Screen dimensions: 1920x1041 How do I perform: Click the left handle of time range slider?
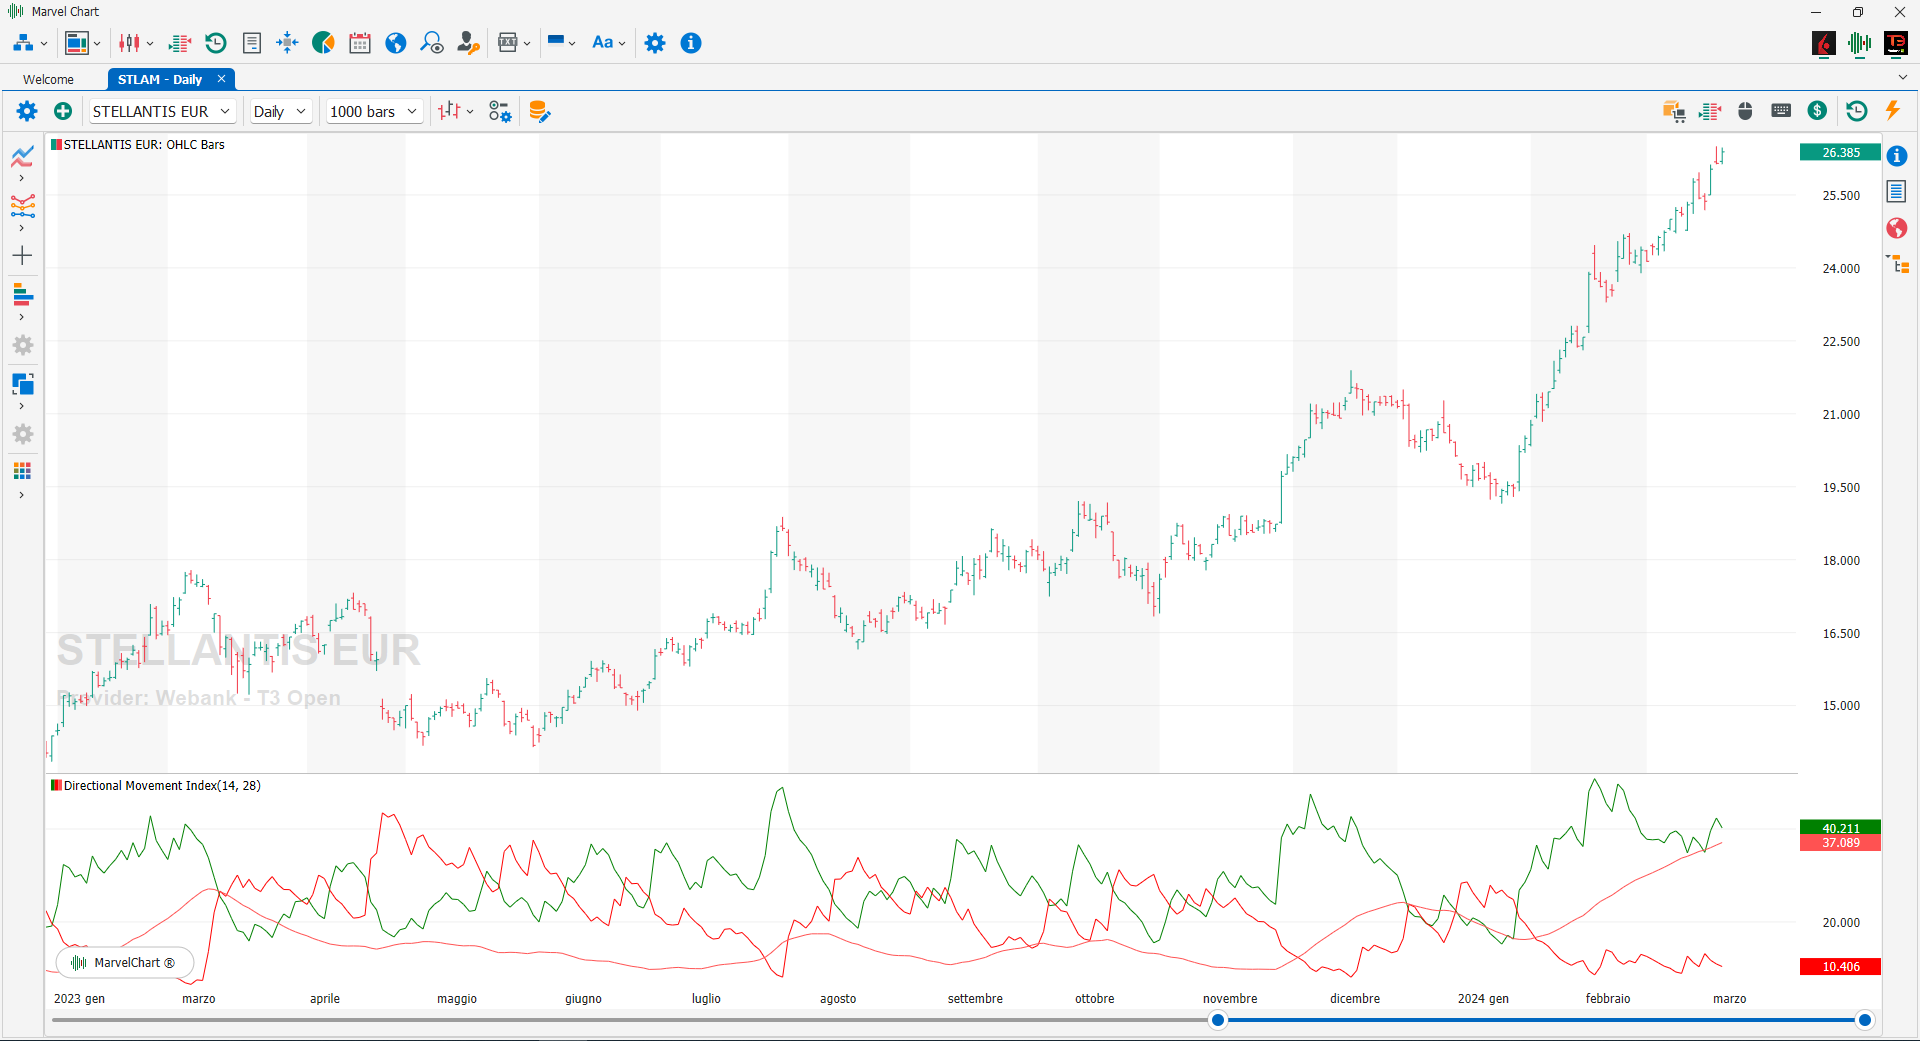[1217, 1020]
